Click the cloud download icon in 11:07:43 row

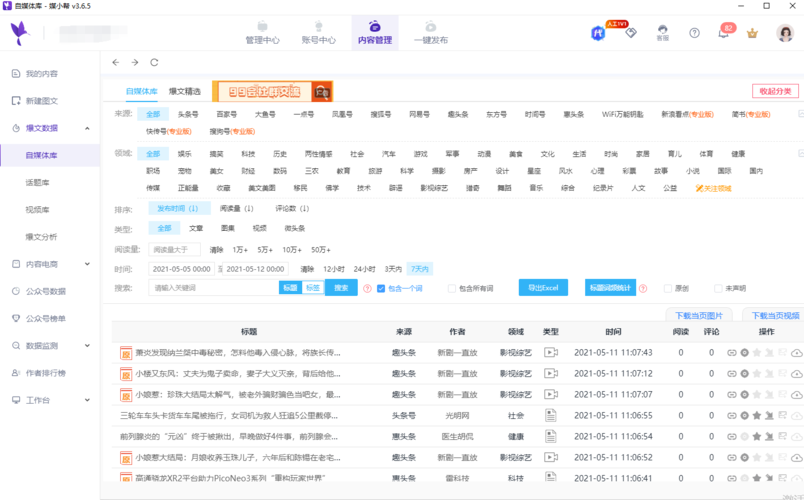click(x=797, y=353)
